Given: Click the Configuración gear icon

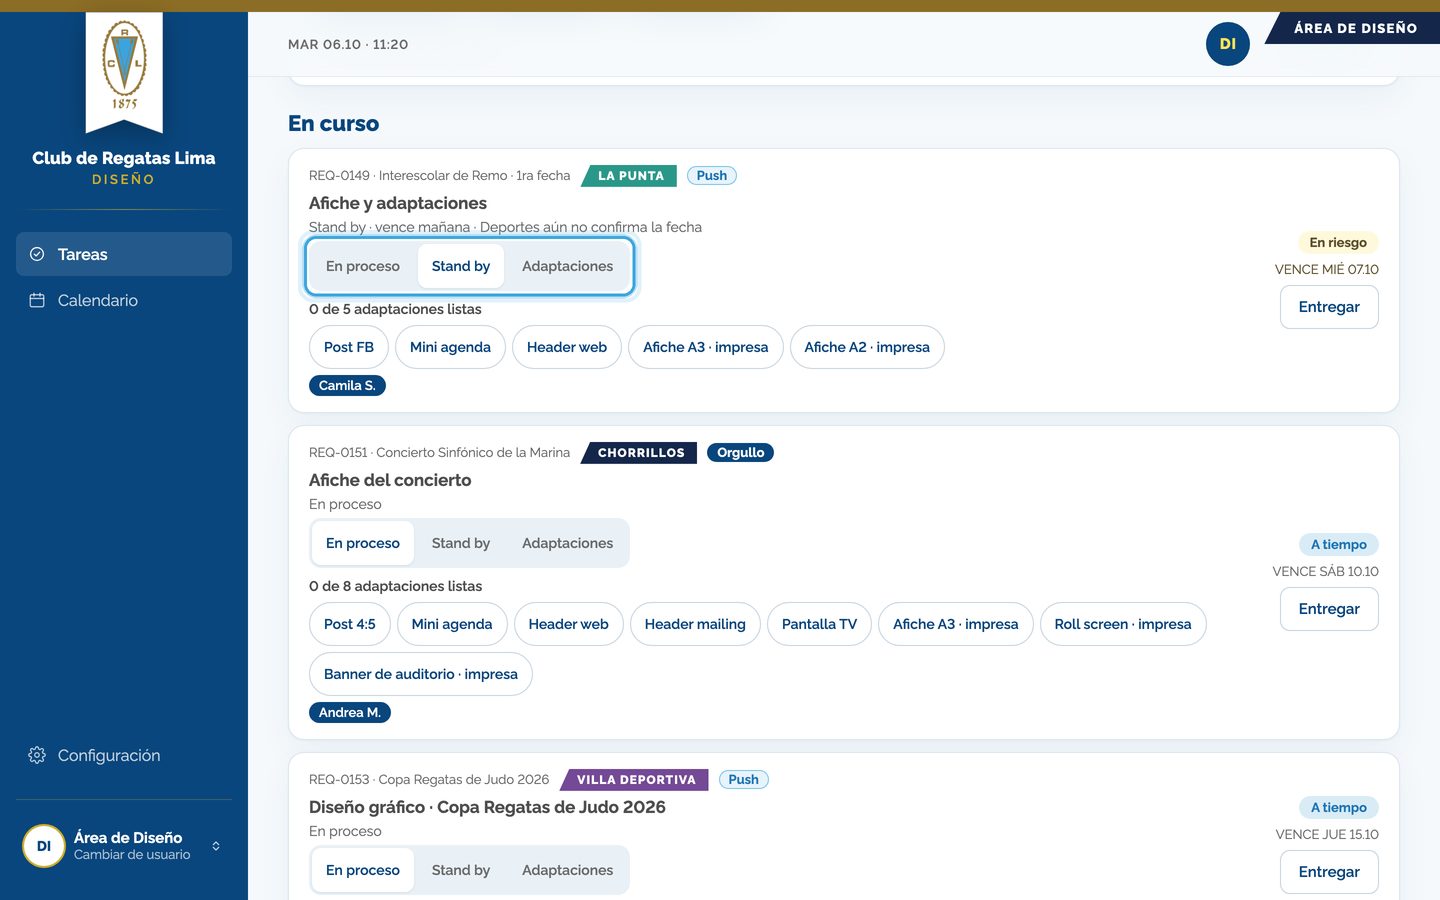Looking at the screenshot, I should point(37,755).
